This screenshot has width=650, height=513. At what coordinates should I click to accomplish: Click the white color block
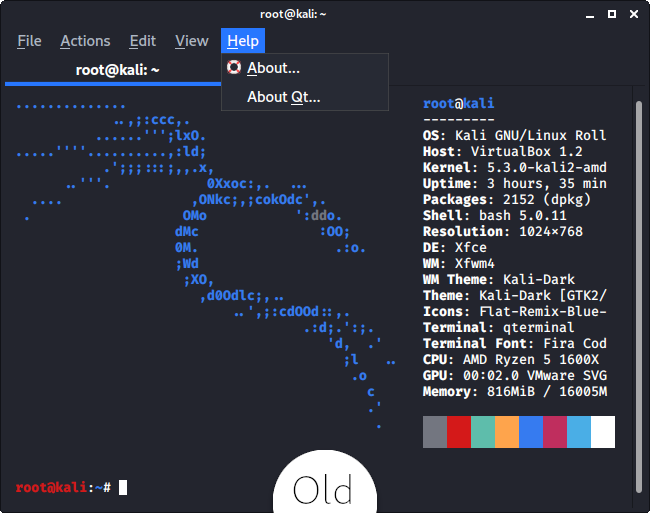pos(603,432)
